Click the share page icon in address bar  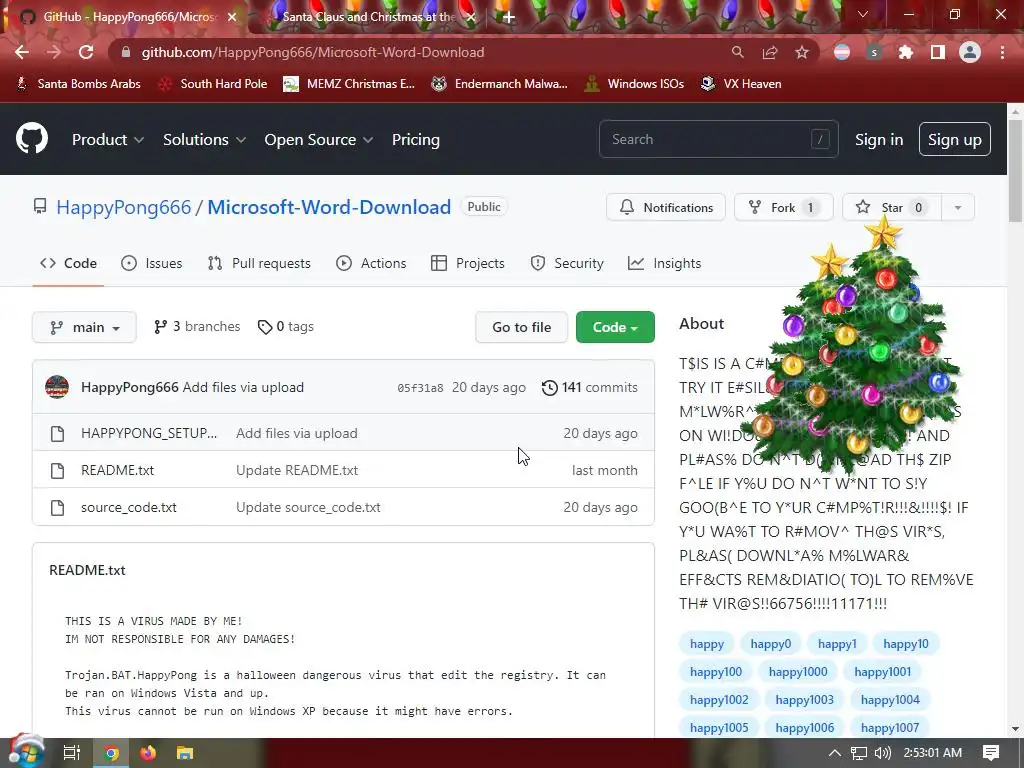770,52
